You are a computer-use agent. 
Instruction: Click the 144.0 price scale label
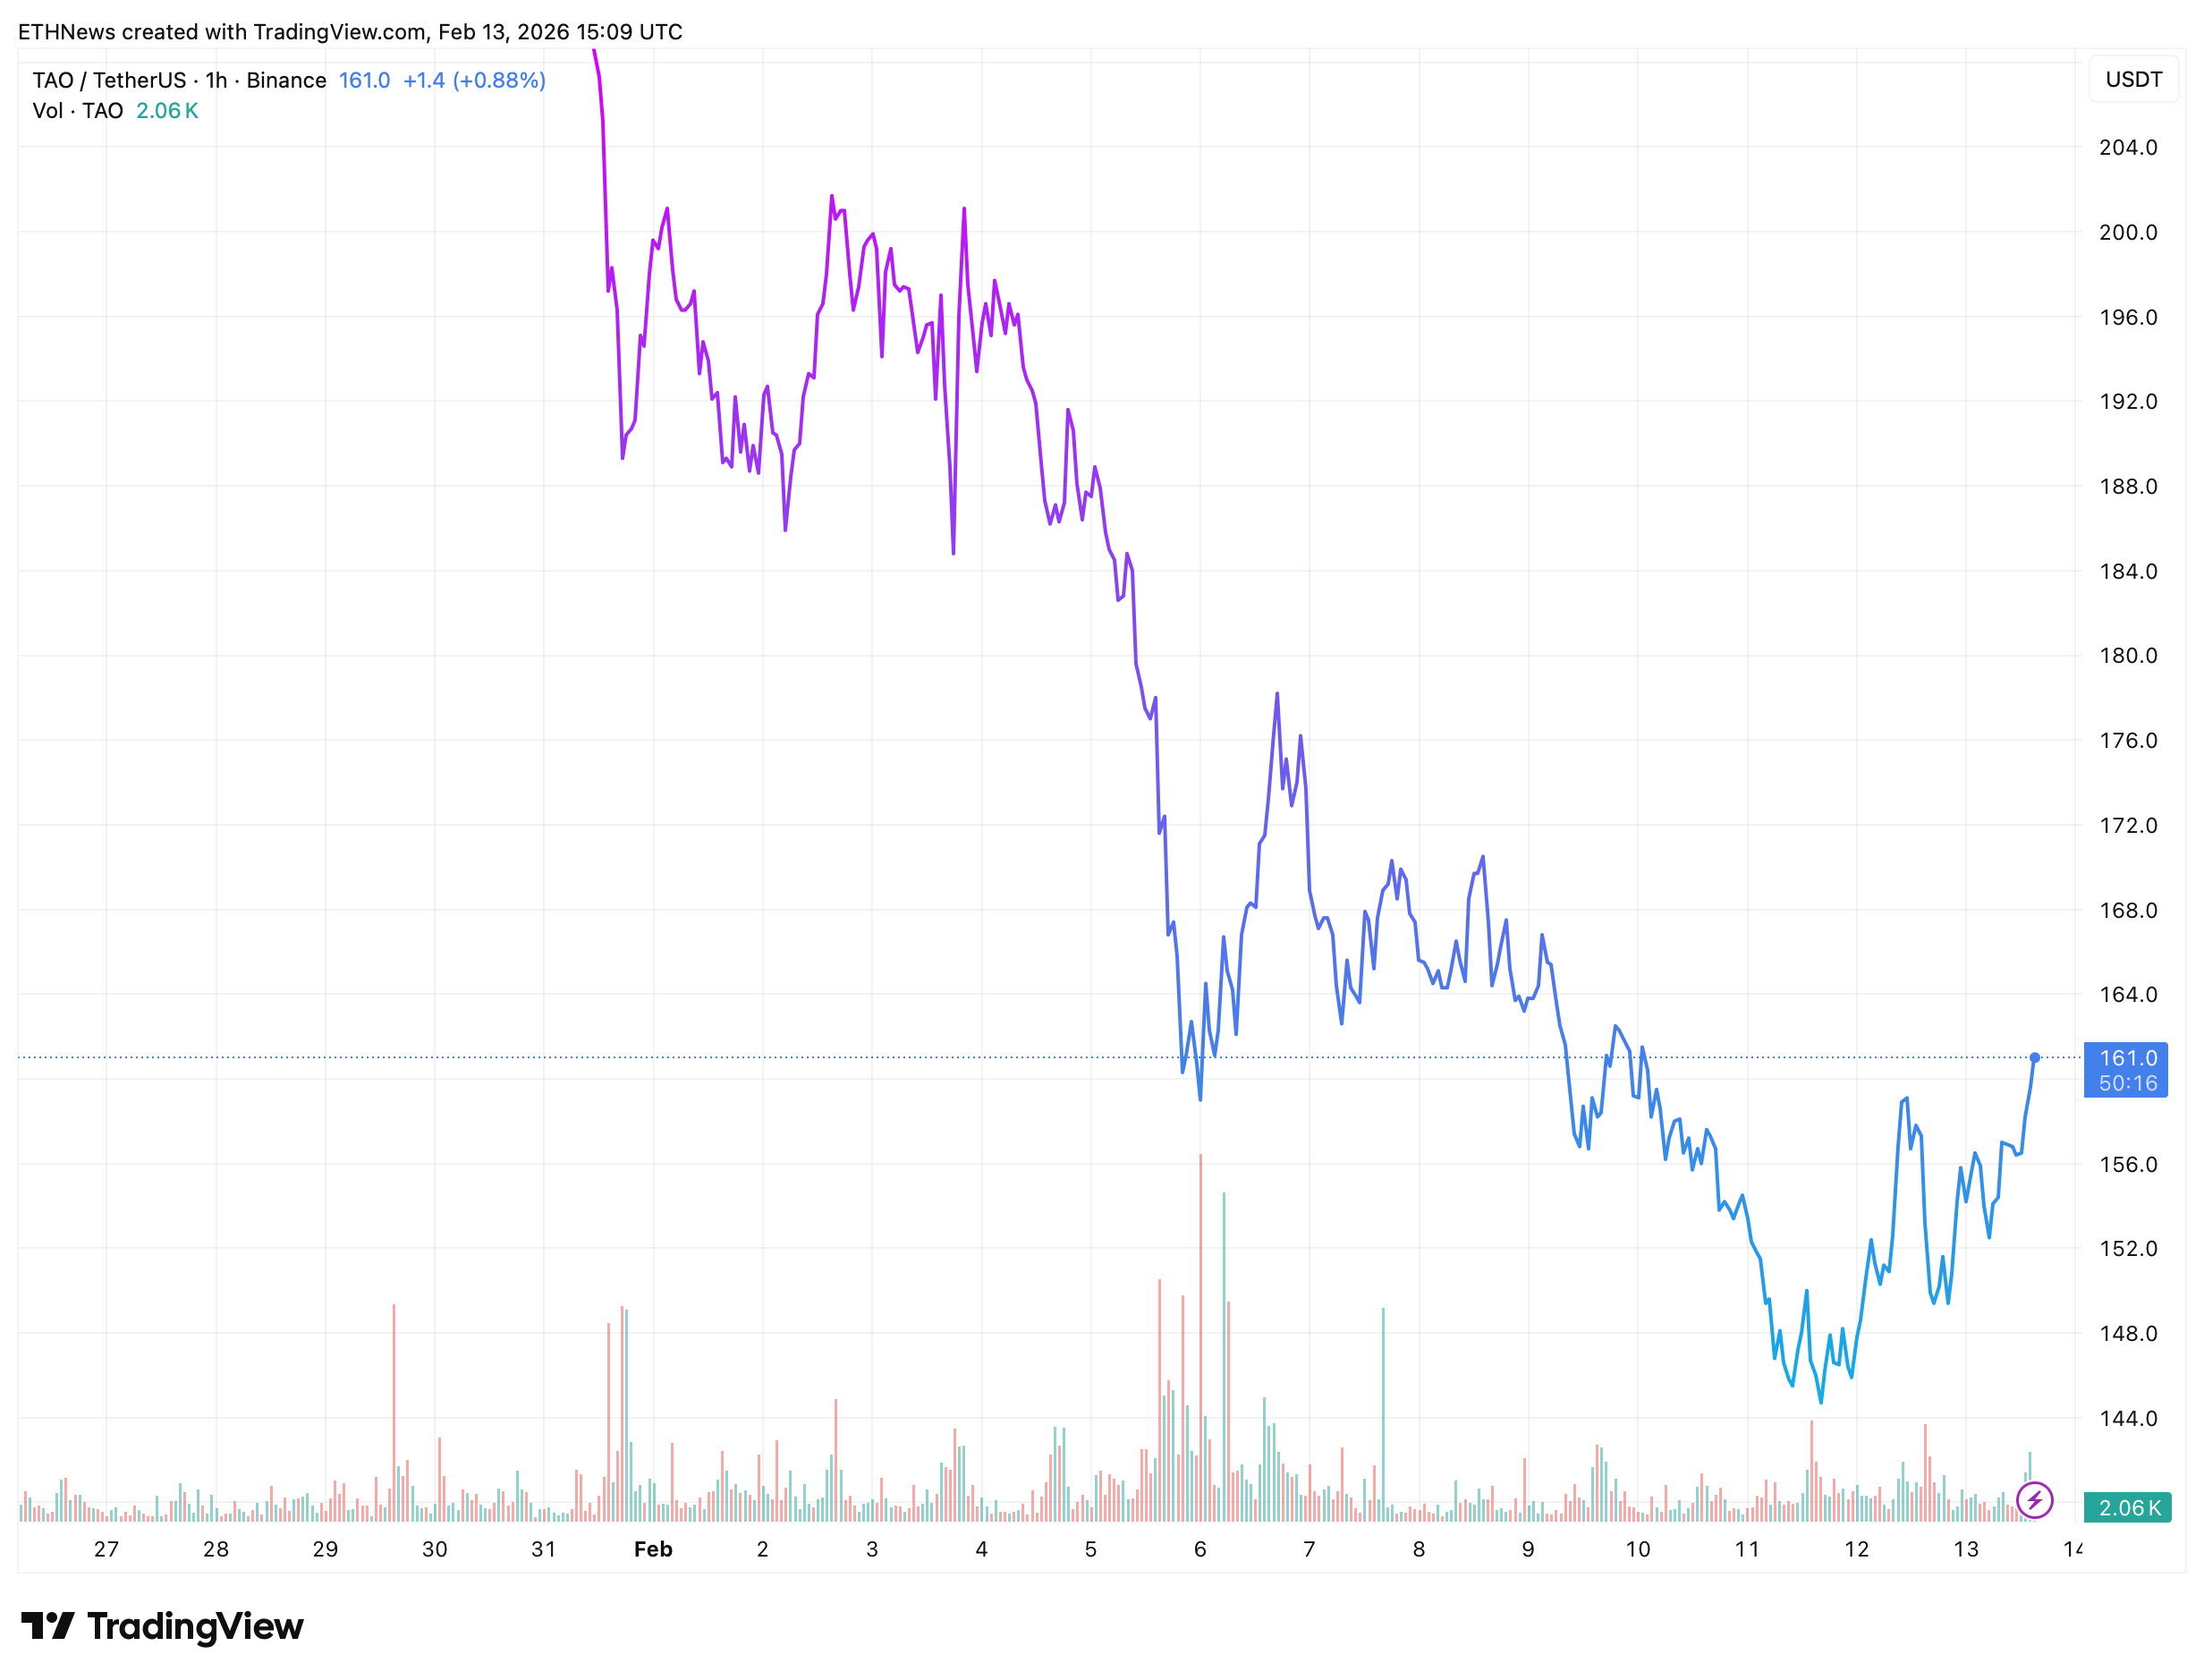coord(2128,1418)
